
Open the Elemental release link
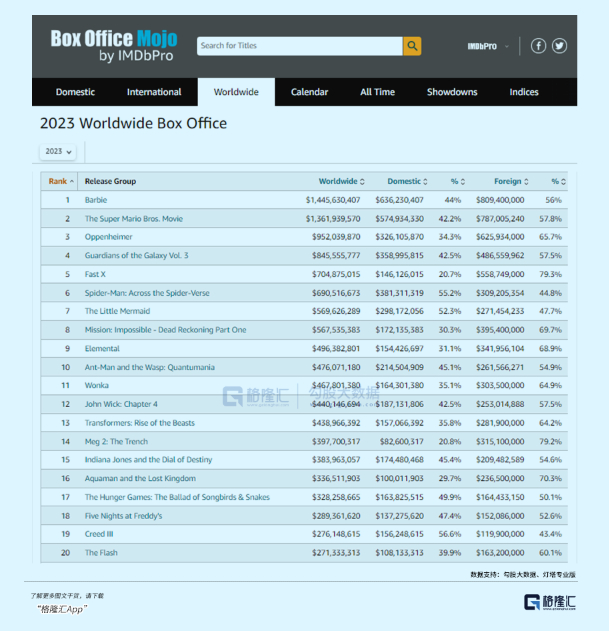[102, 348]
